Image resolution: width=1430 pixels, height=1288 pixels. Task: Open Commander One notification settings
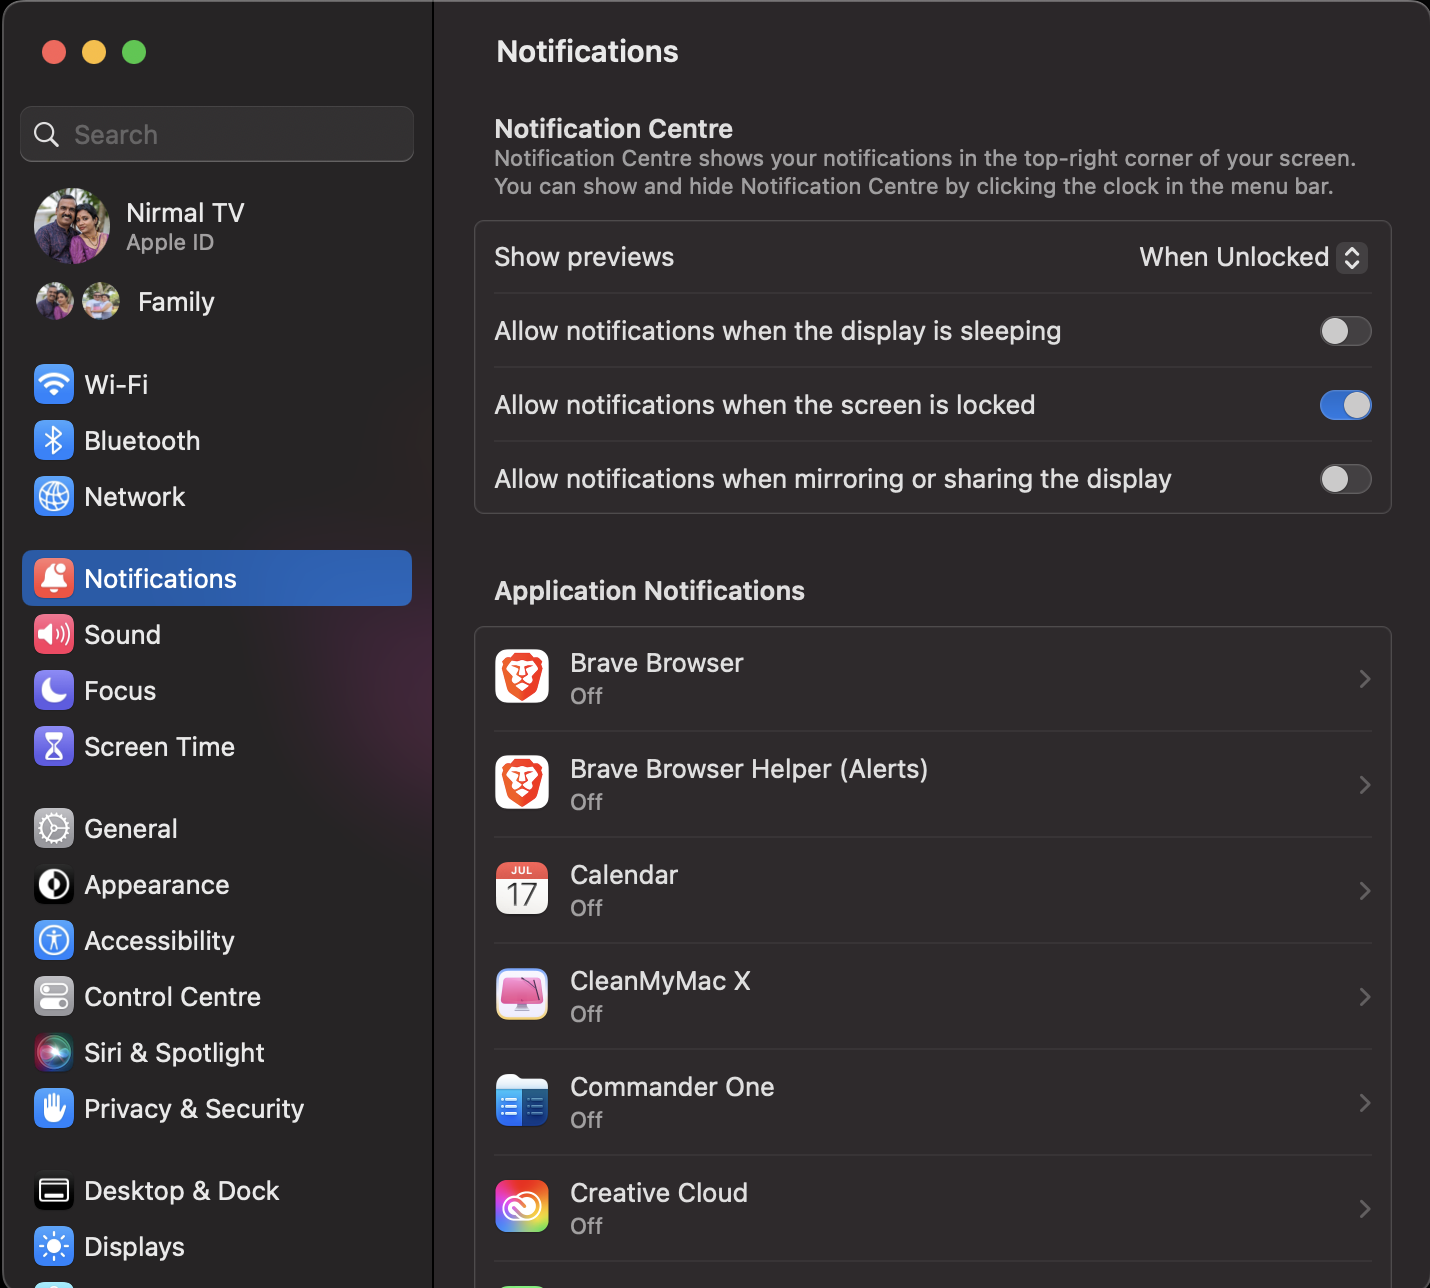(933, 1102)
